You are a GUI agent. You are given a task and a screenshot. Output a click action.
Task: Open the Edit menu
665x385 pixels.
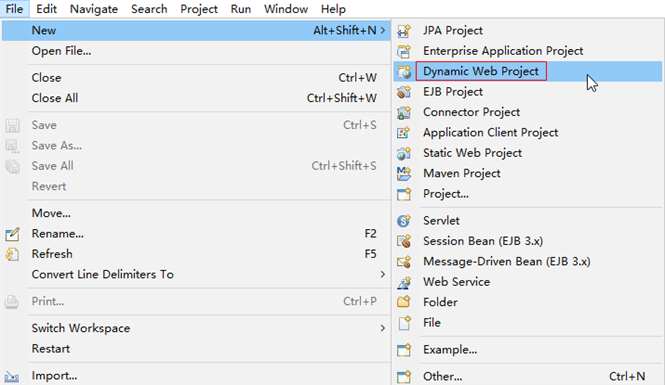[46, 9]
